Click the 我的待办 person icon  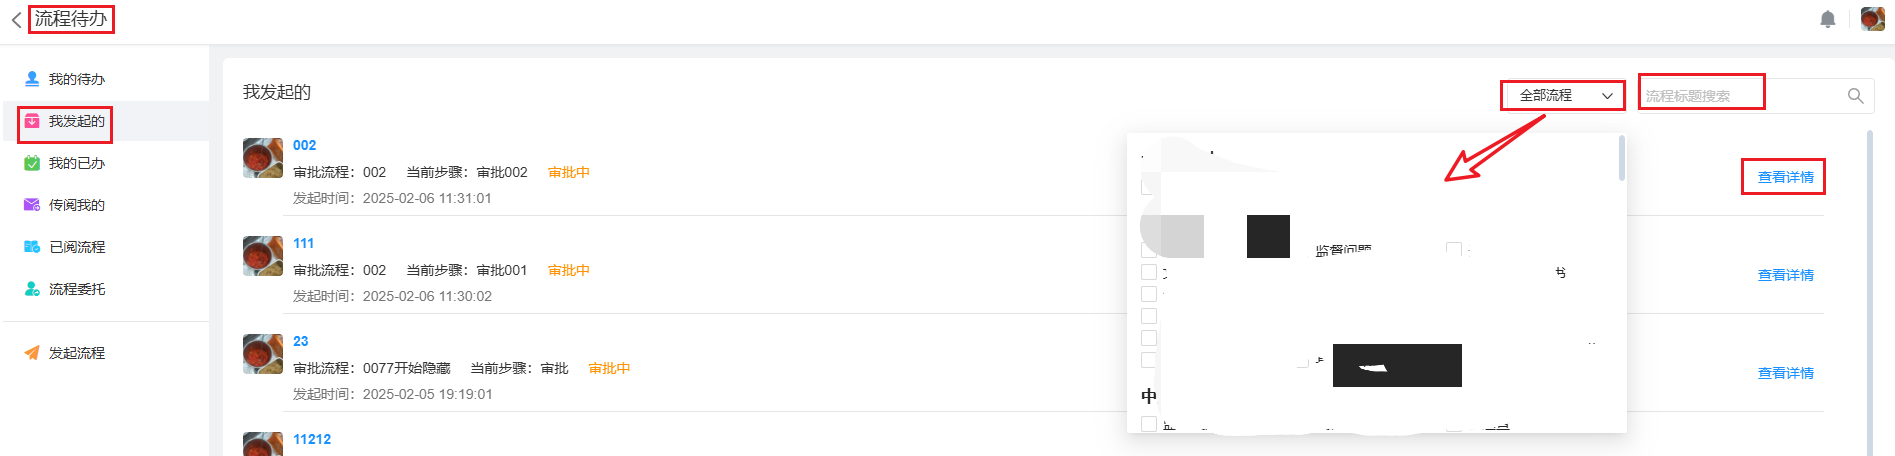(32, 79)
